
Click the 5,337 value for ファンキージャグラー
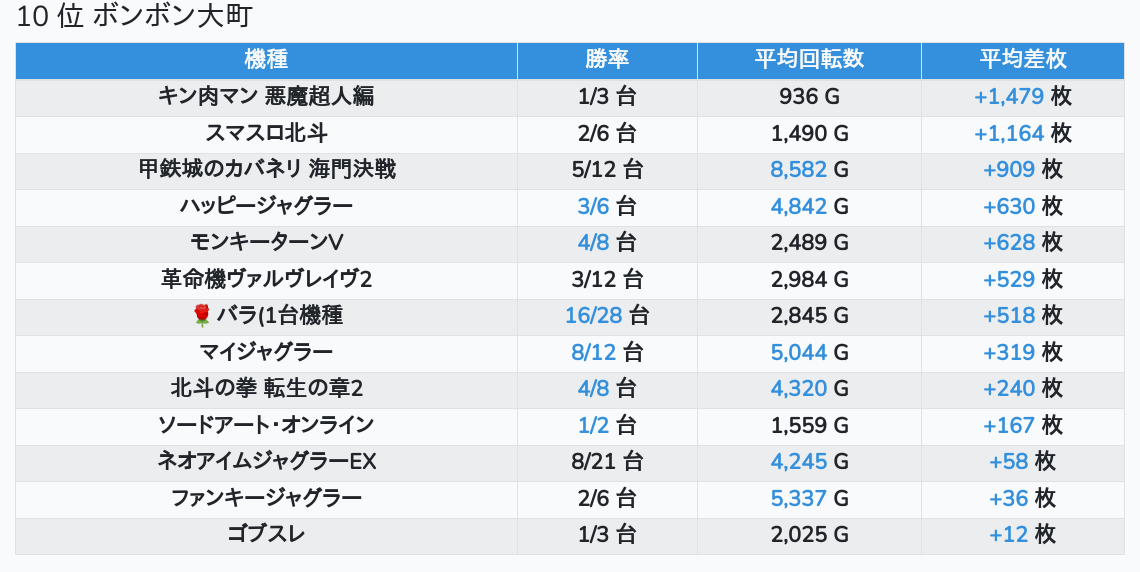[x=798, y=498]
